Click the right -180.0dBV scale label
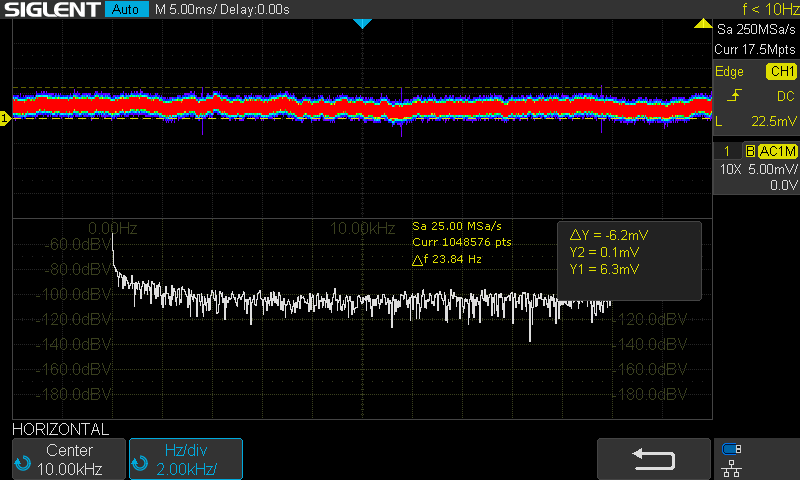The height and width of the screenshot is (480, 800). pyautogui.click(x=650, y=394)
